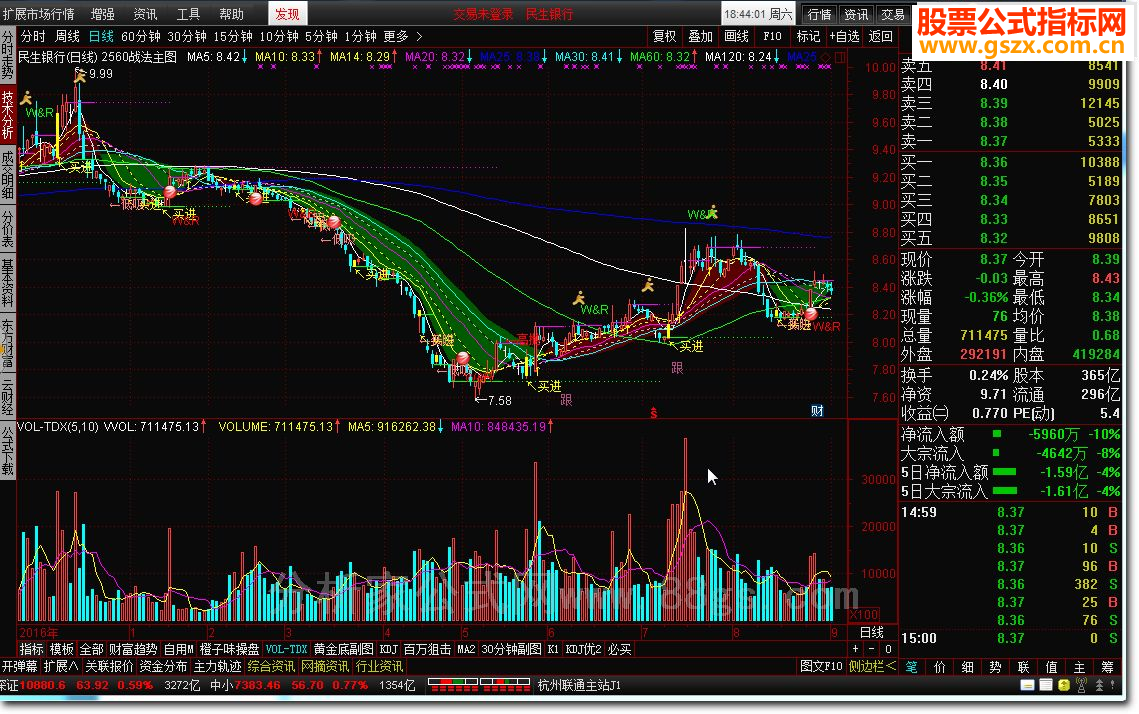The height and width of the screenshot is (714, 1139).
Task: Reset chart zoom with the 0 button
Action: pyautogui.click(x=888, y=649)
